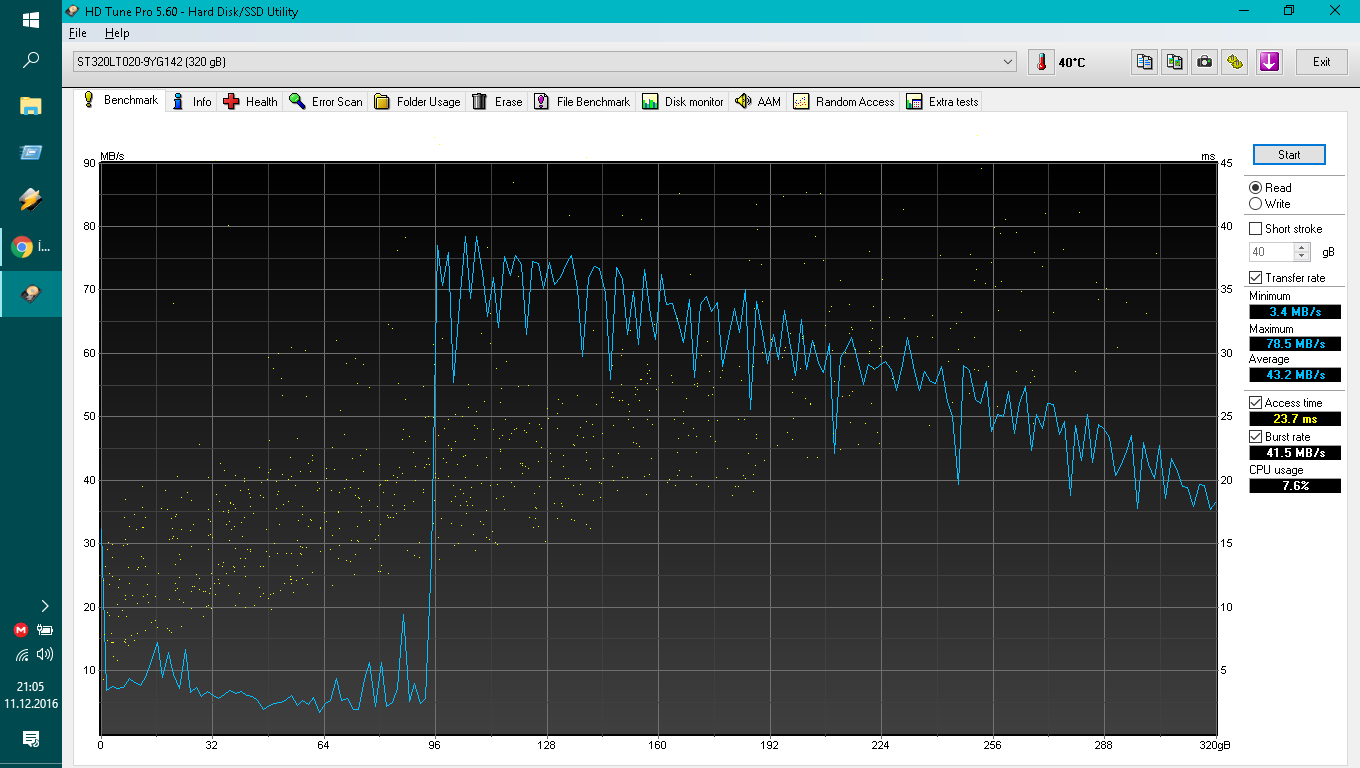Click the thermometer temperature icon
The height and width of the screenshot is (768, 1360).
[x=1041, y=62]
